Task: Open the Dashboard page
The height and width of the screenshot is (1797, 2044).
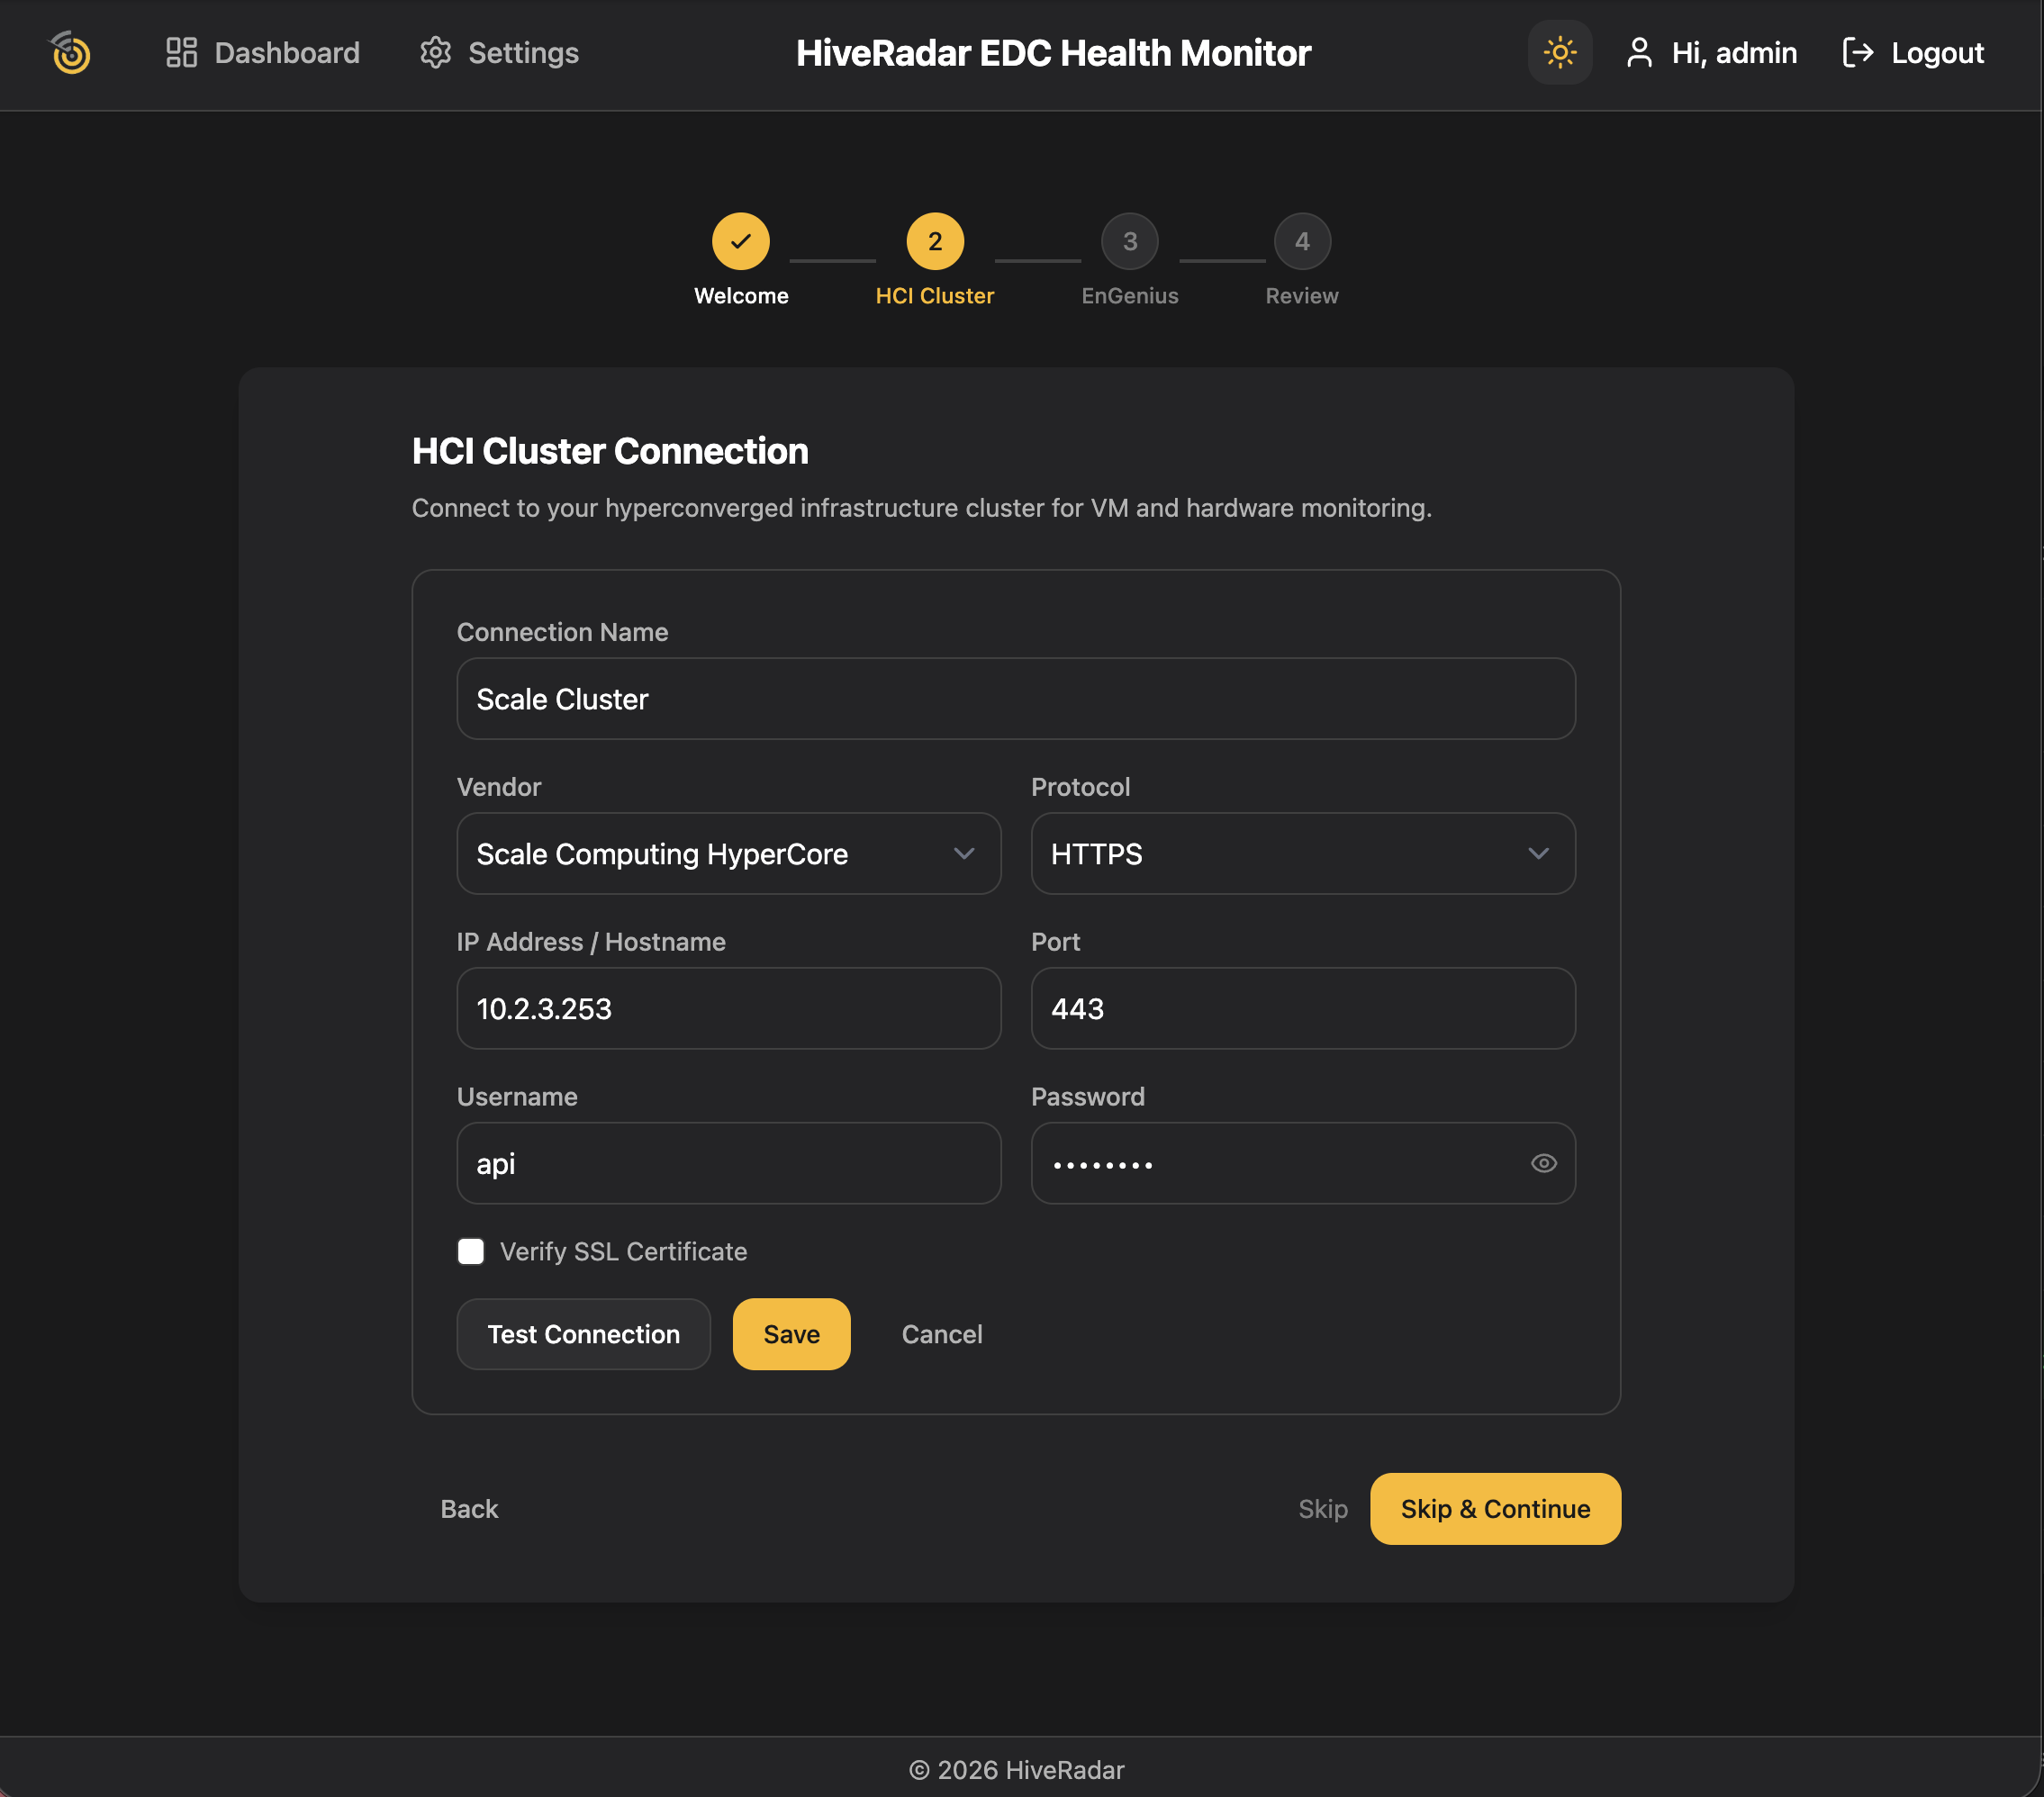Action: [x=262, y=52]
